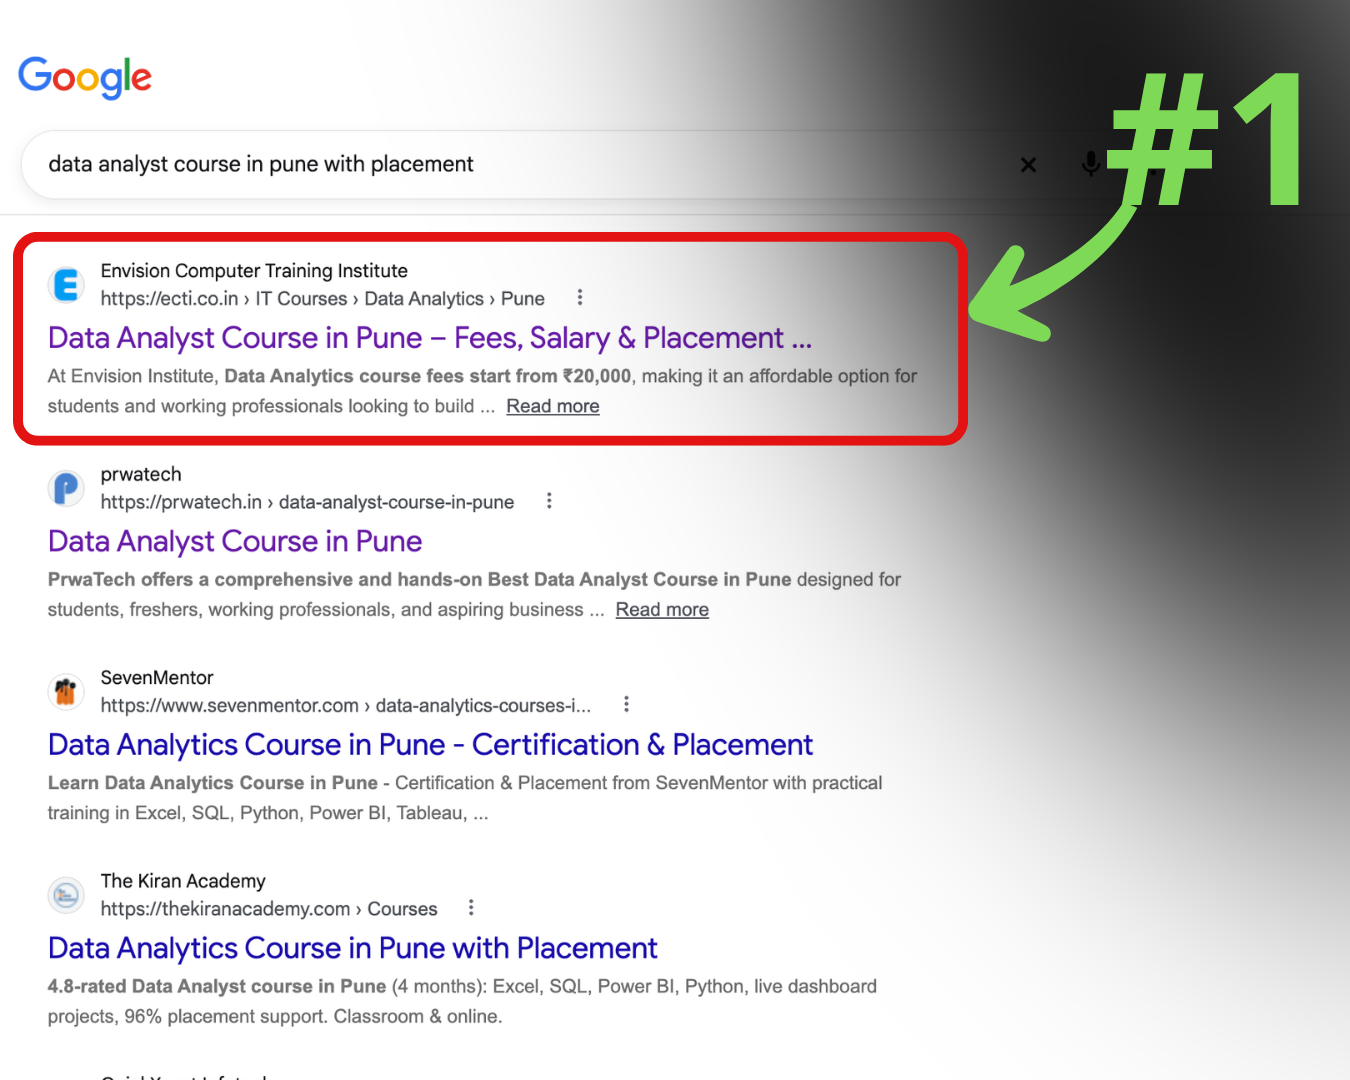Screen dimensions: 1350x1080
Task: Click the snippet text 'PrwaTech offers a comprehensive and hands-on'
Action: 266,580
